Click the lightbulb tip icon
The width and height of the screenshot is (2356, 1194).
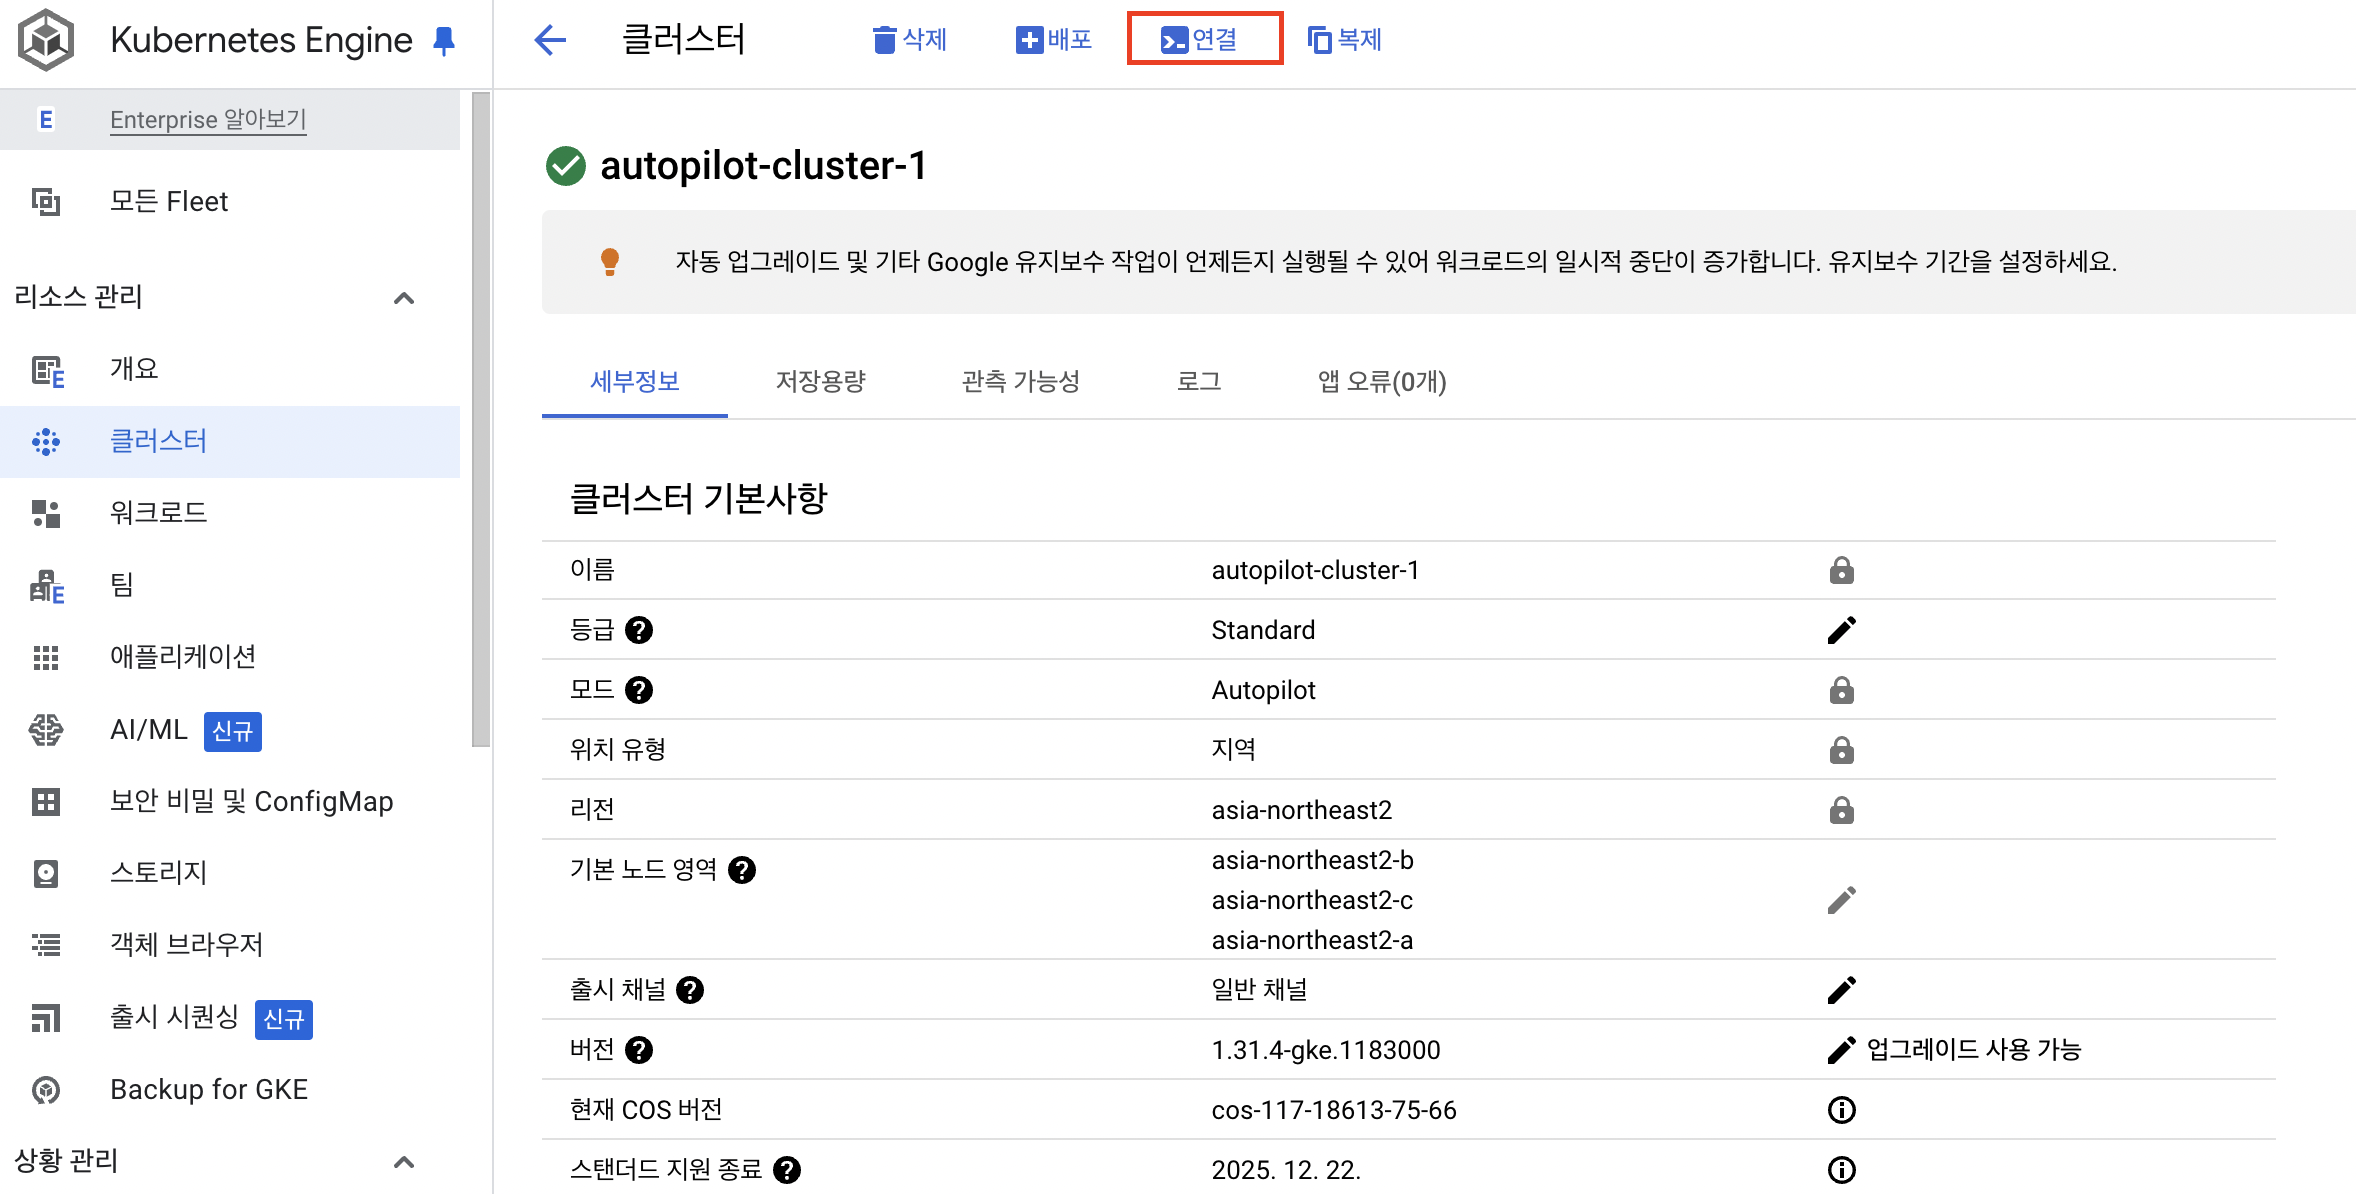click(x=610, y=262)
